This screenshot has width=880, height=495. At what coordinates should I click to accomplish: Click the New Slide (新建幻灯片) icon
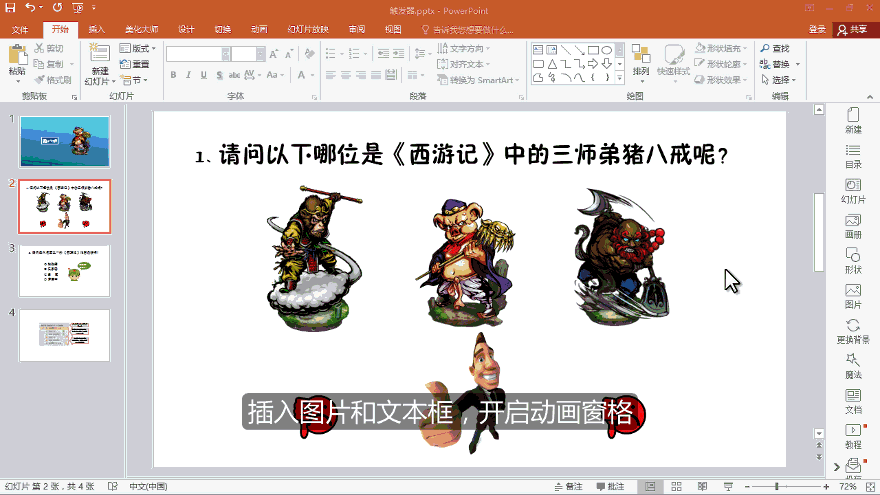[99, 54]
